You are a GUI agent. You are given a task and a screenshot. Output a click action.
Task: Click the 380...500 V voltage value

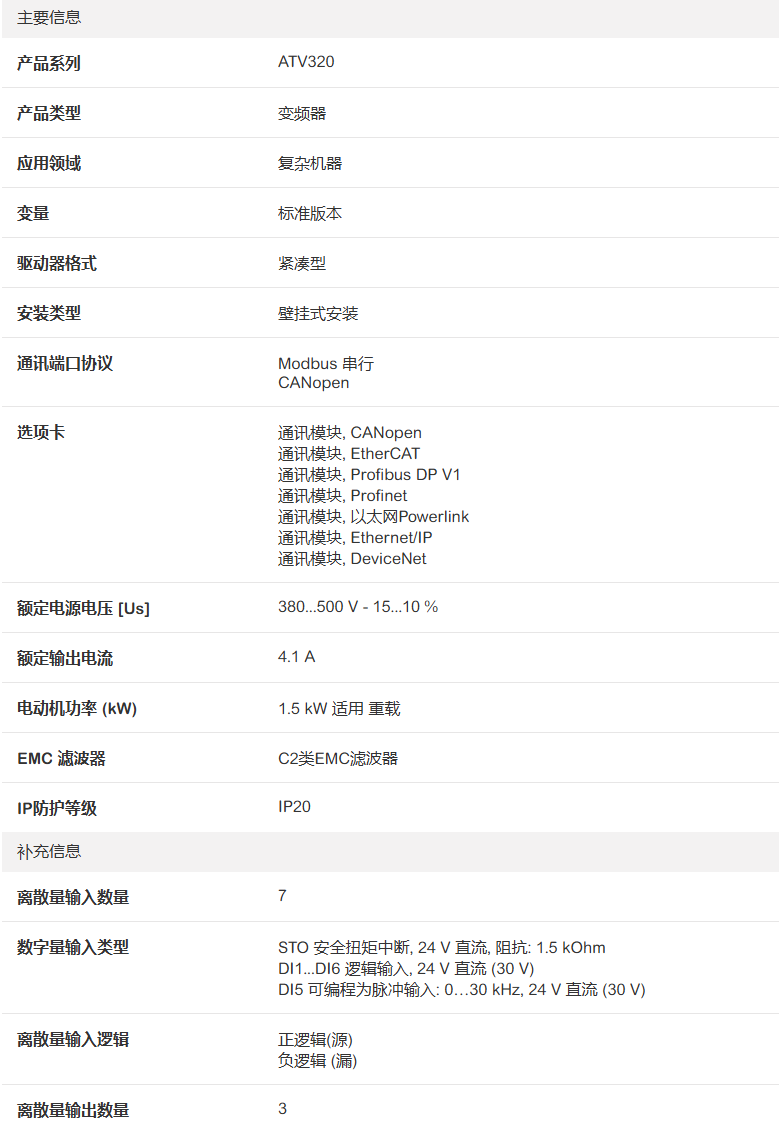[357, 607]
